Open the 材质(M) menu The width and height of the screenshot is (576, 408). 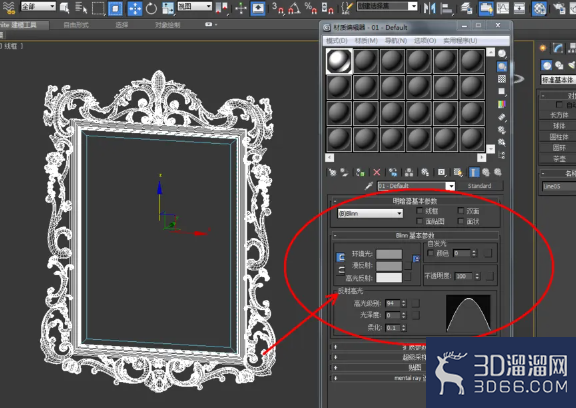coord(366,40)
